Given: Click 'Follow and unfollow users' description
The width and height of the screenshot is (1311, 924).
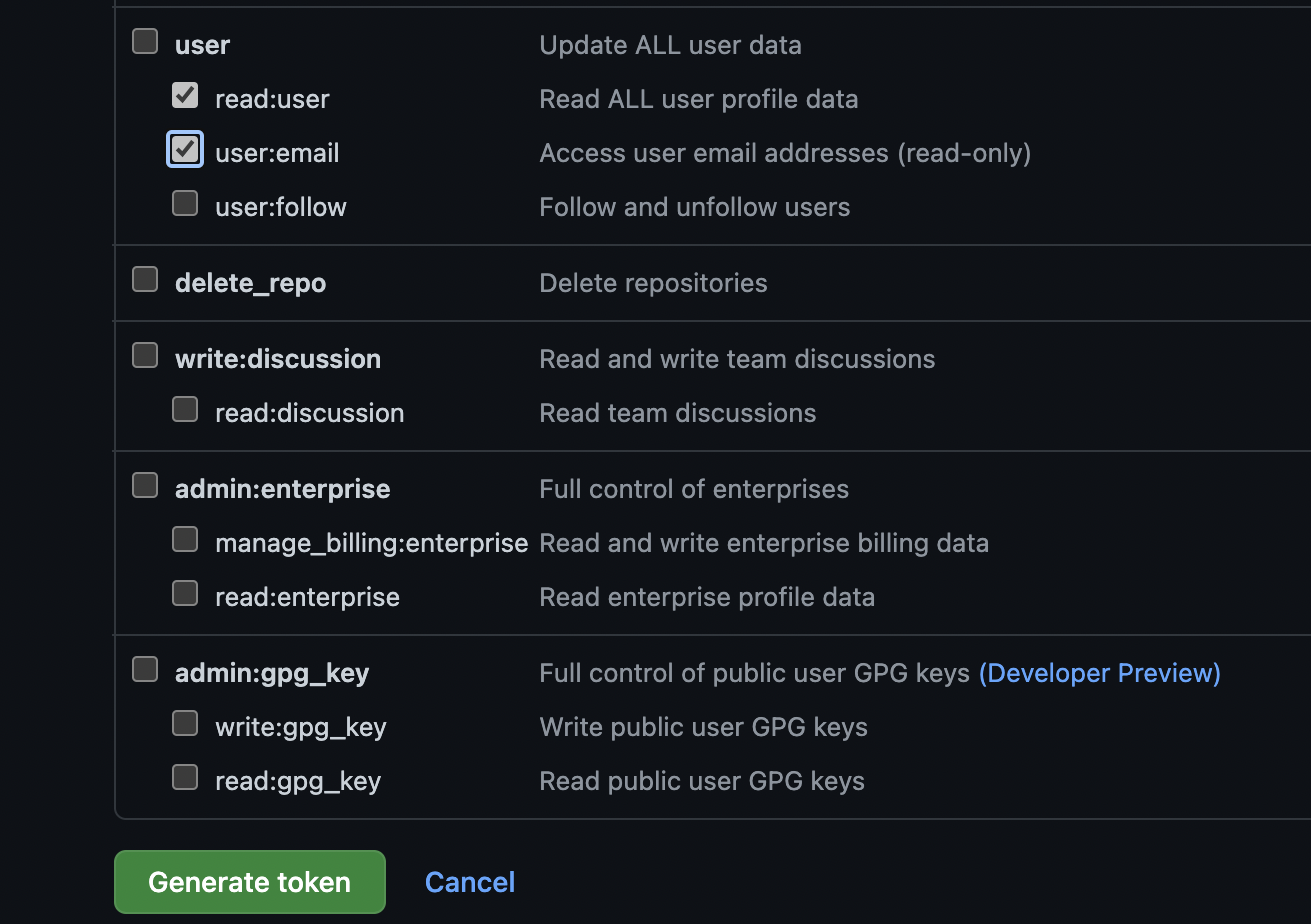Looking at the screenshot, I should (695, 207).
